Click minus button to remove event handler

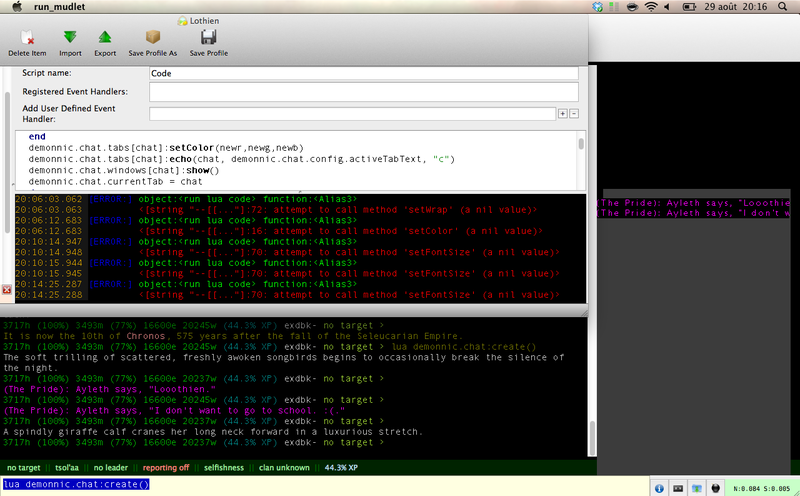click(574, 113)
